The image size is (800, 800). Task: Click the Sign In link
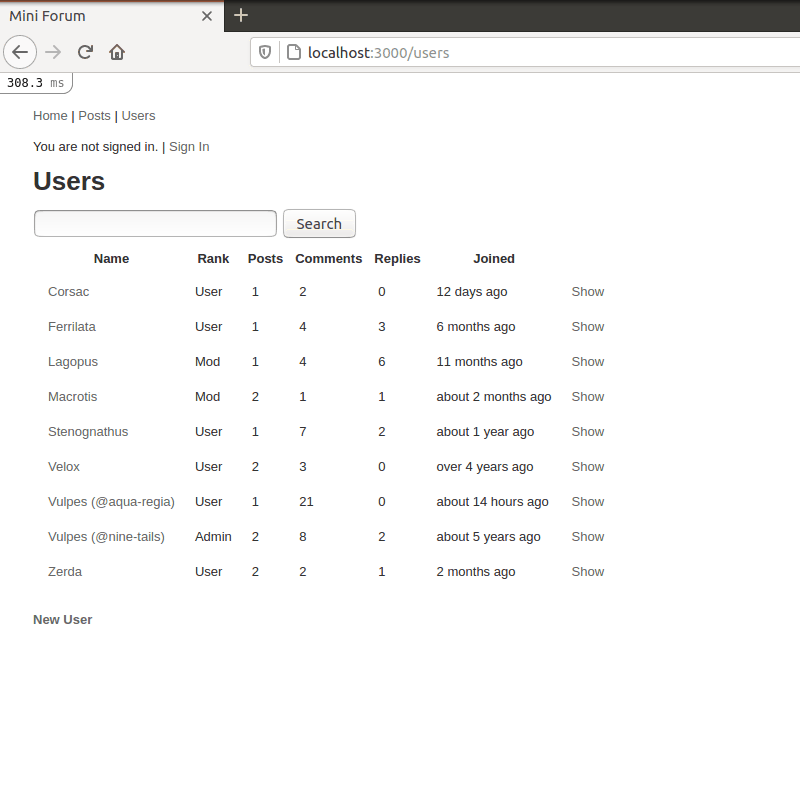[189, 147]
